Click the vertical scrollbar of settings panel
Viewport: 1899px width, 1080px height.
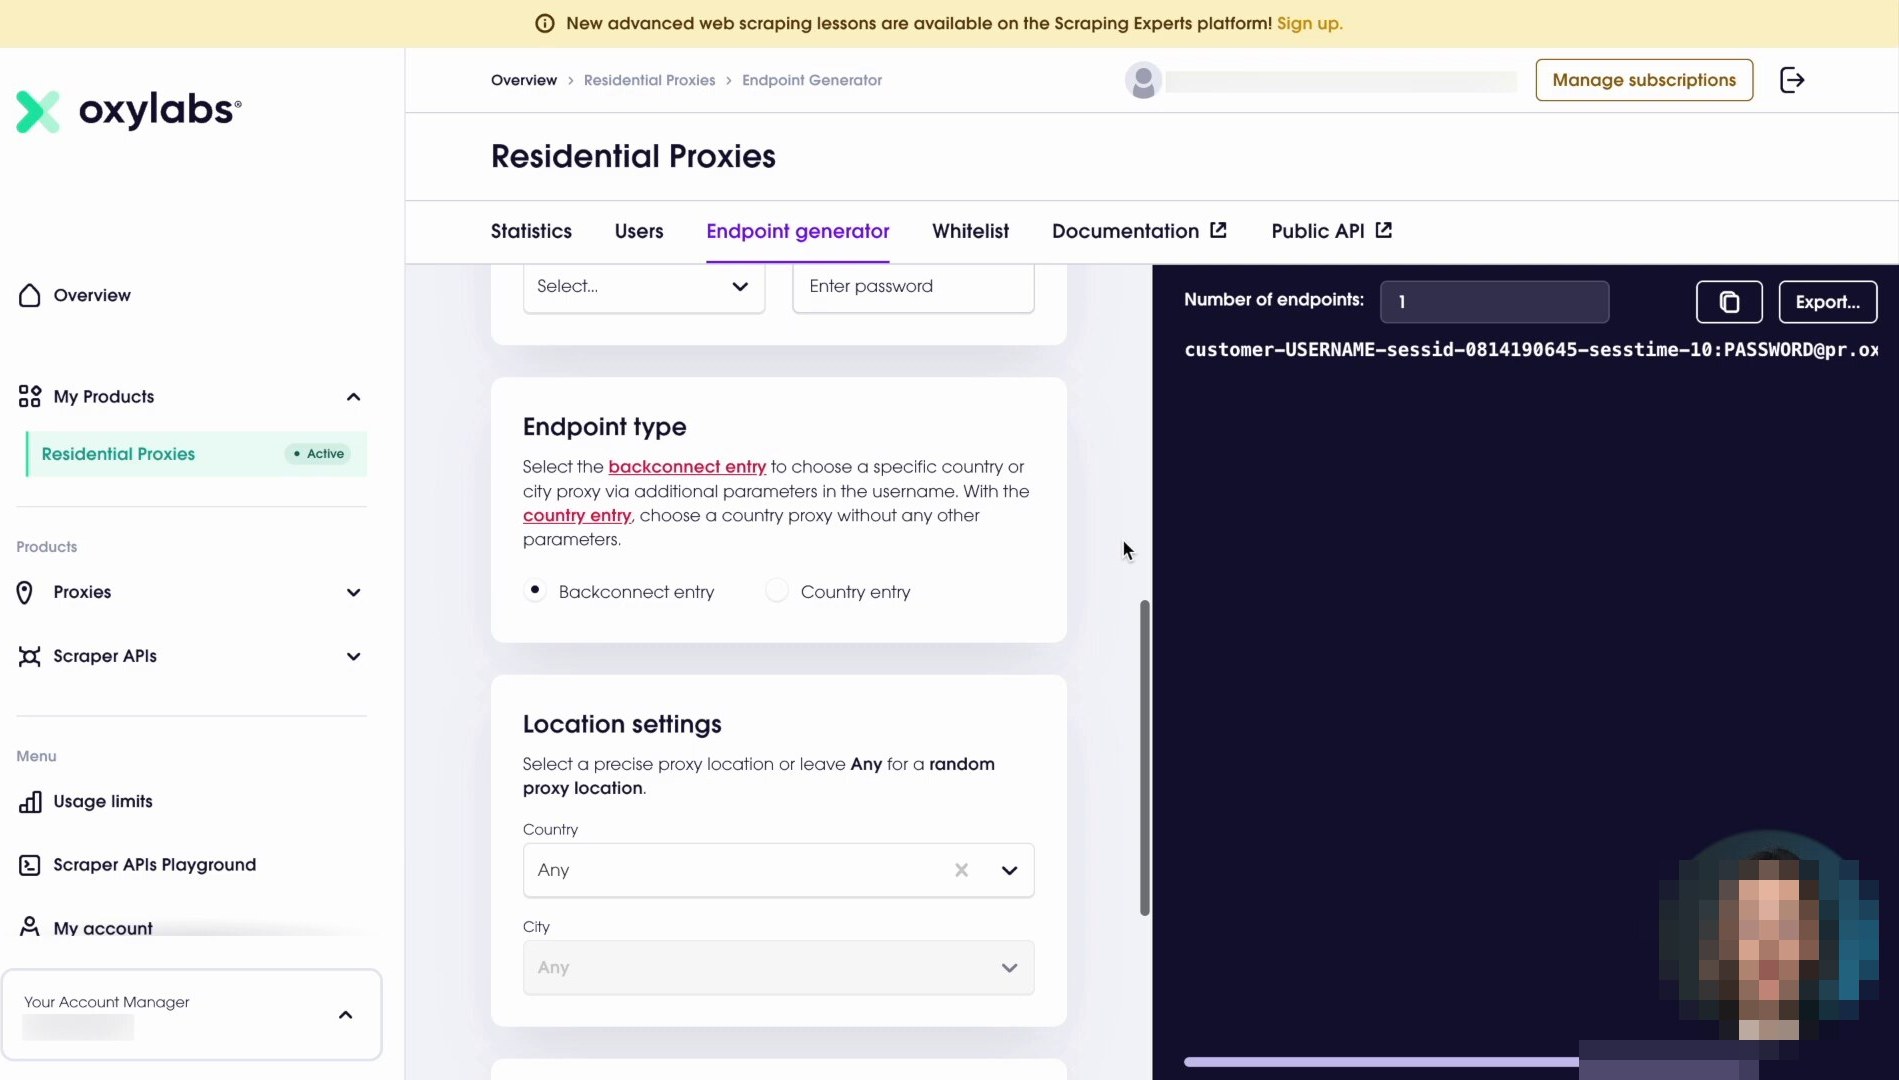click(x=1145, y=757)
